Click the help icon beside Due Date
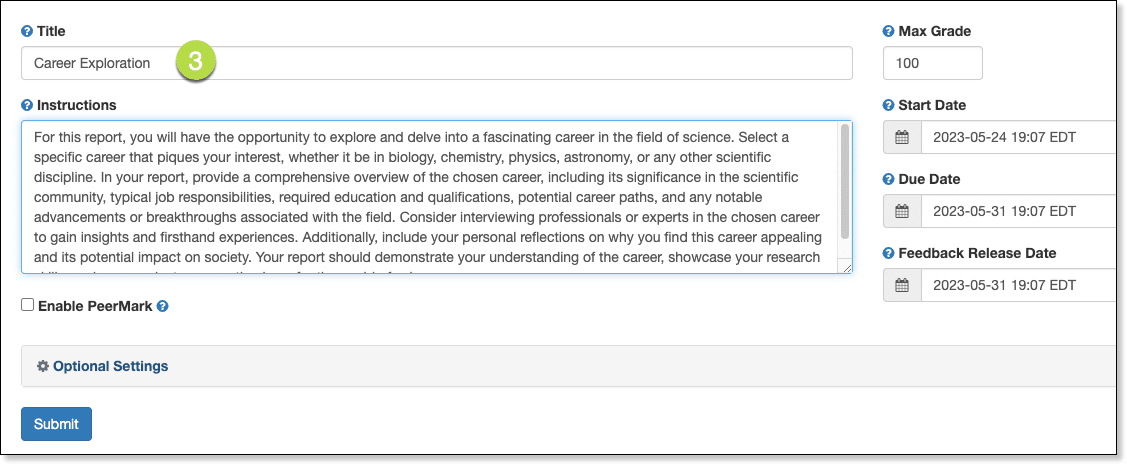This screenshot has width=1127, height=465. point(889,179)
